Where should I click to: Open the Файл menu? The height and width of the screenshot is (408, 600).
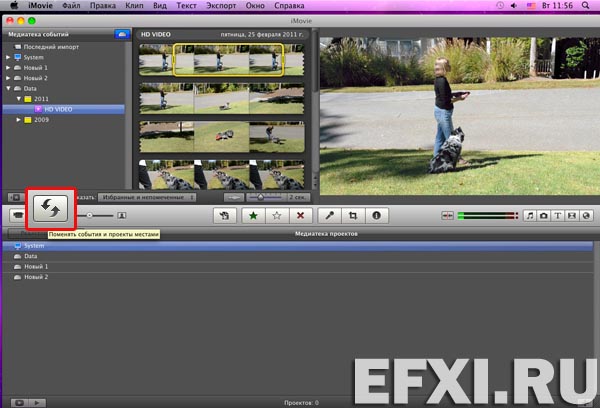[x=71, y=5]
